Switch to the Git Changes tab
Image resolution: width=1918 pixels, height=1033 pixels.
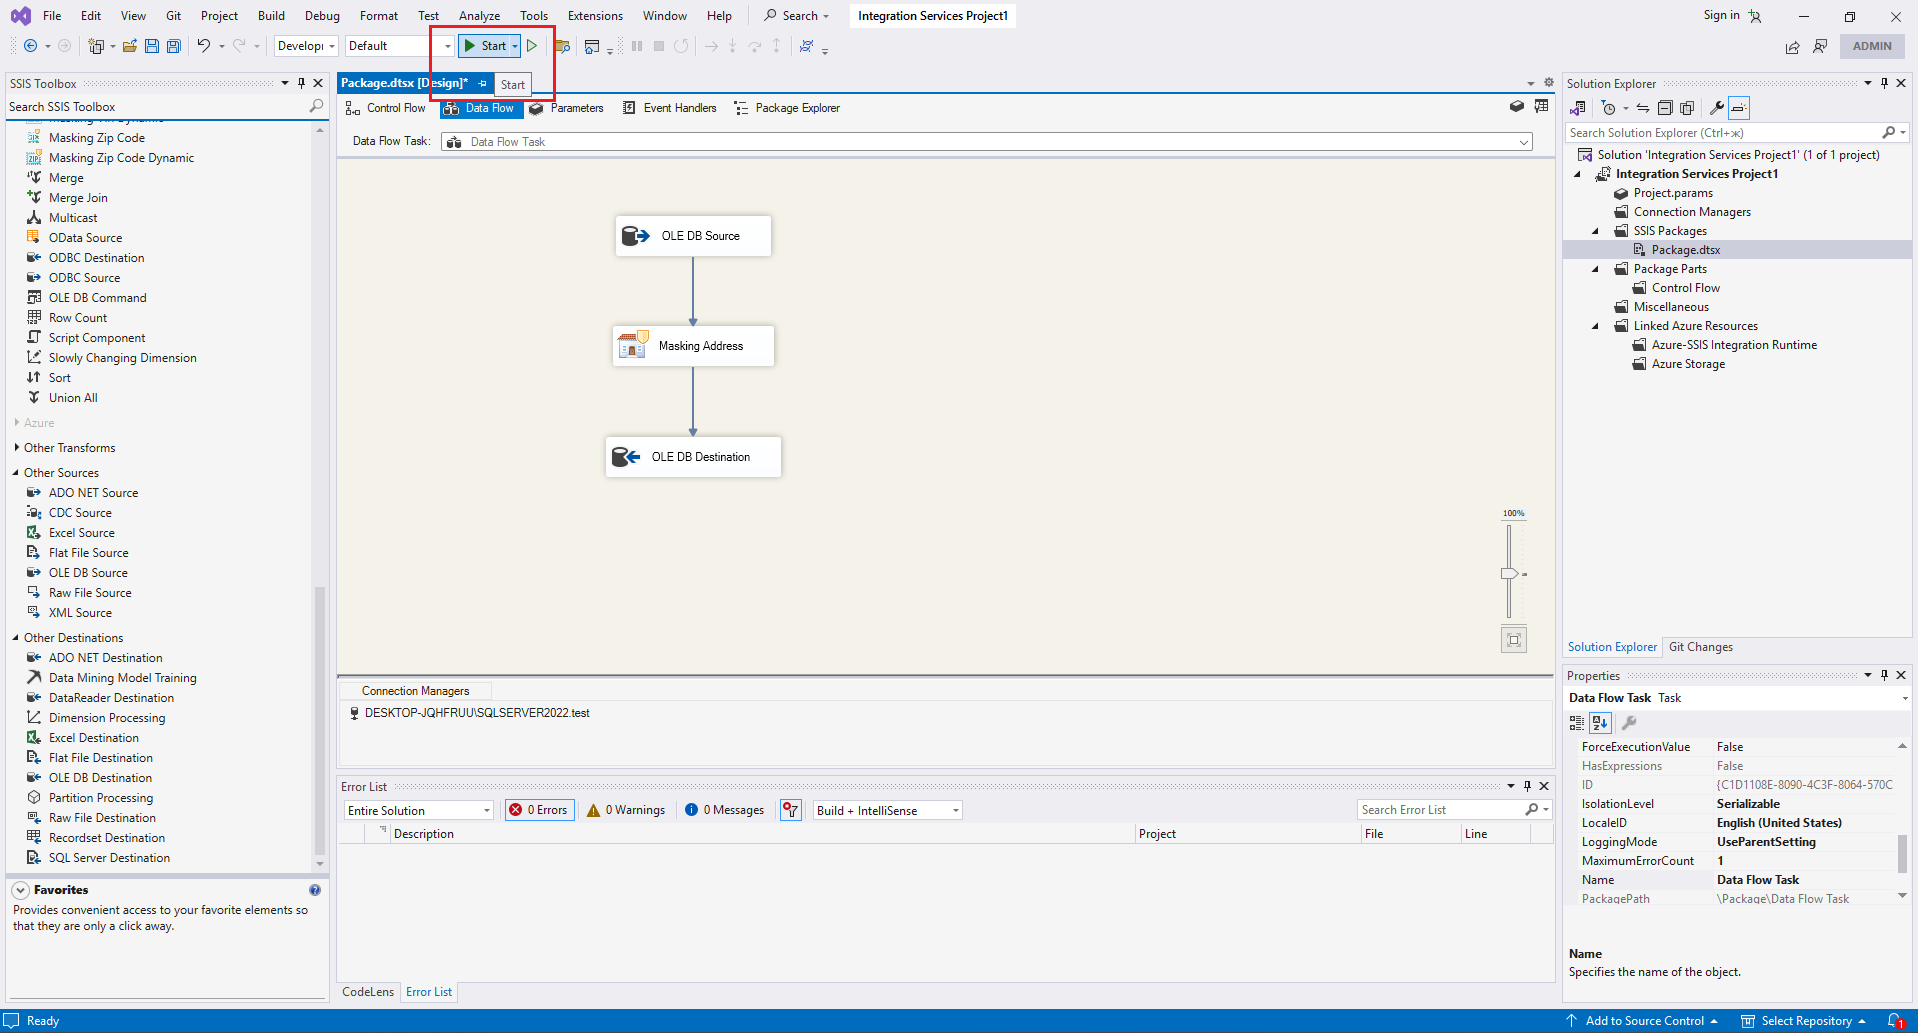click(1700, 647)
